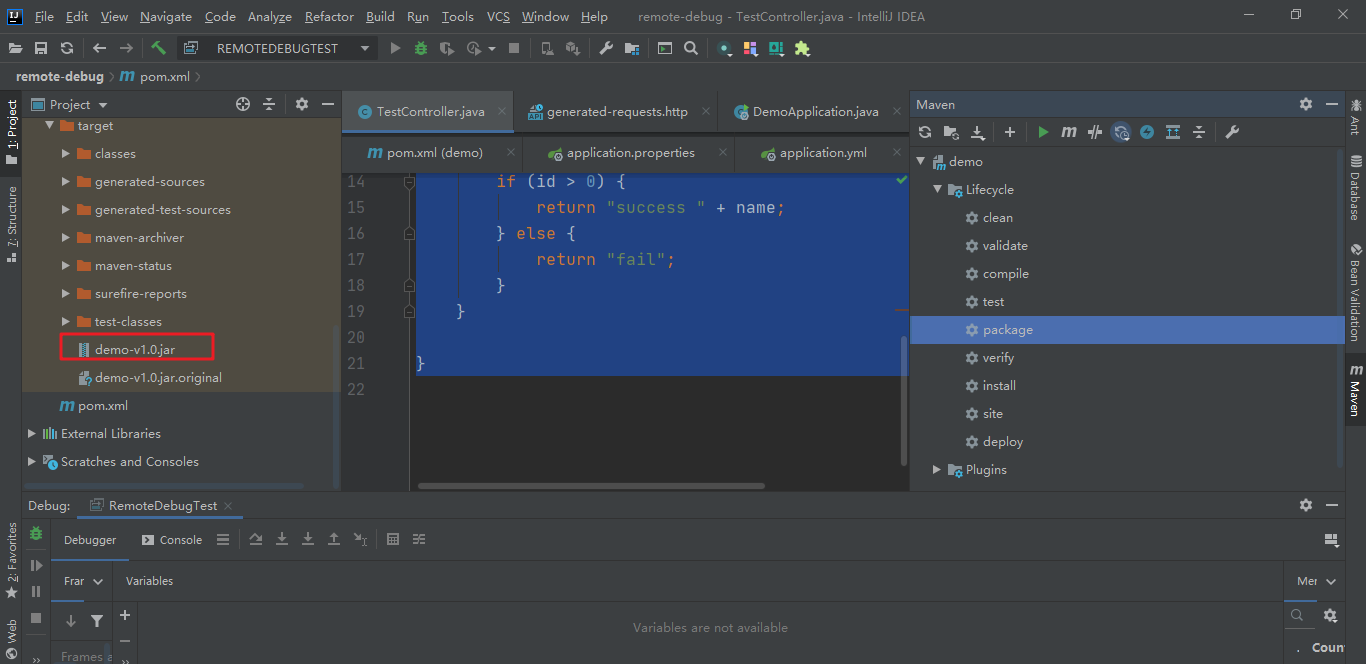Image resolution: width=1366 pixels, height=664 pixels.
Task: Close the pom.xml (demo) tab
Action: (x=511, y=153)
